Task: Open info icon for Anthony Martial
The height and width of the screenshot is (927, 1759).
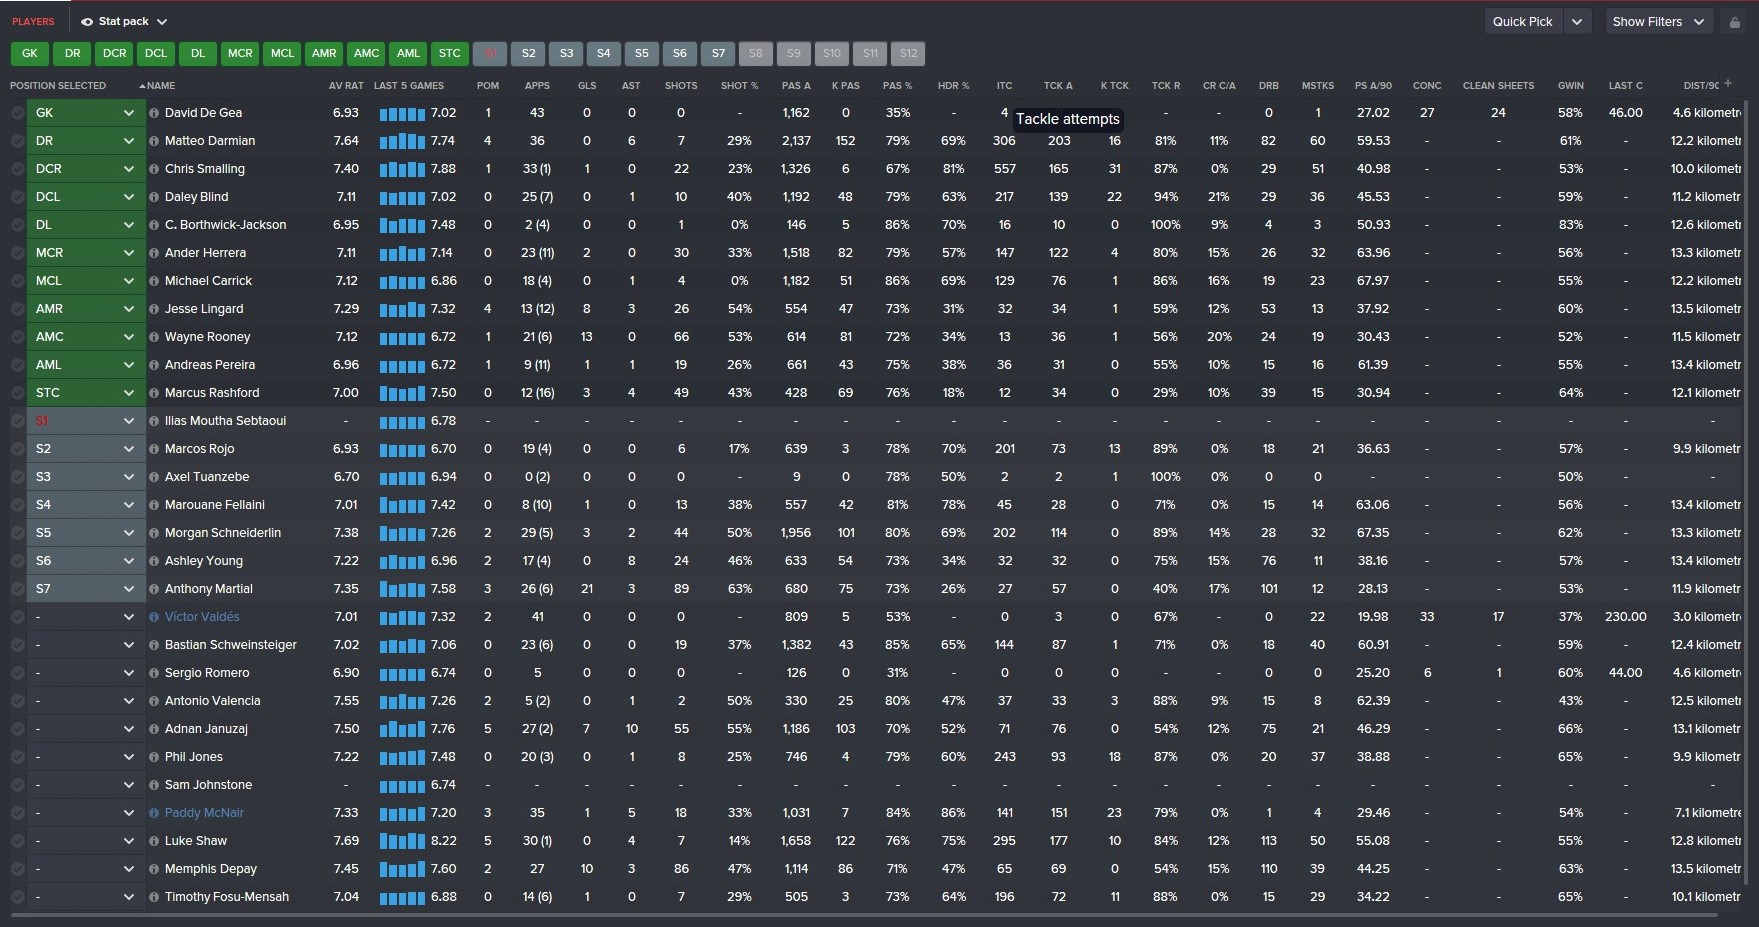Action: (154, 589)
